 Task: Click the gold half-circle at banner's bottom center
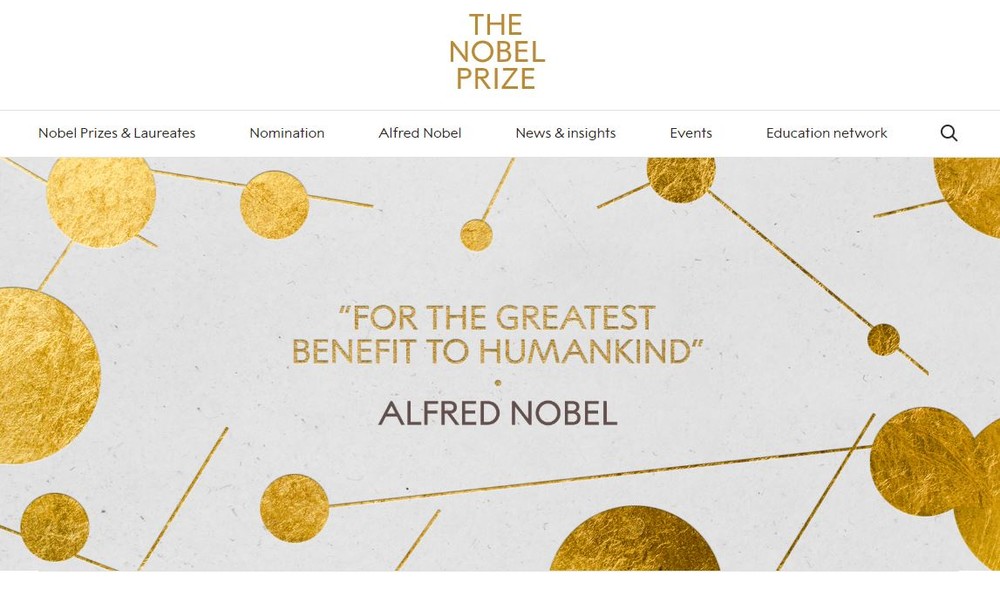pos(634,543)
